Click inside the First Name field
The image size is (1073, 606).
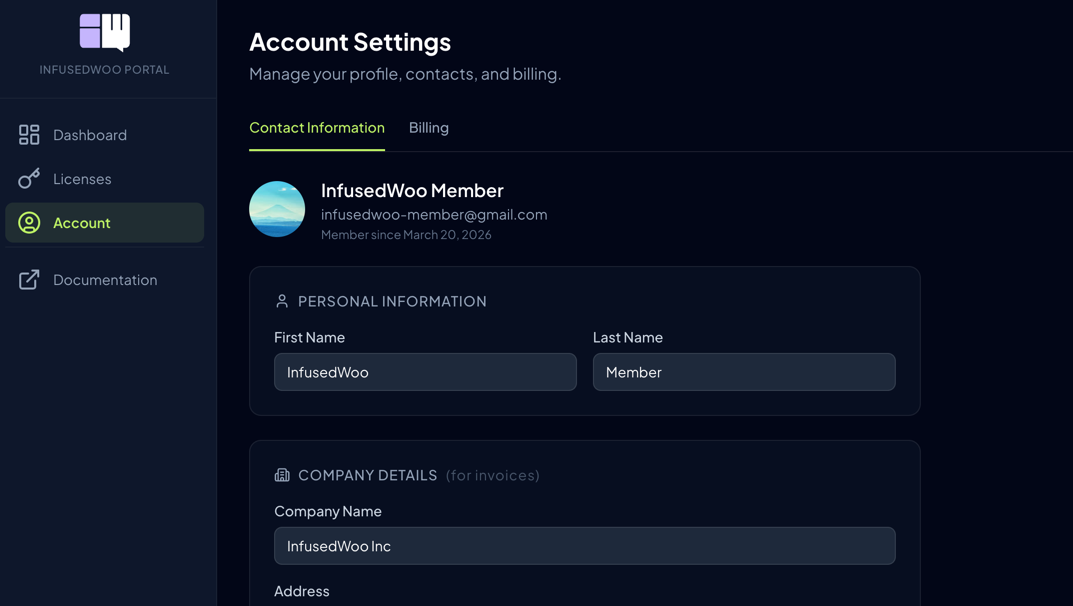coord(425,371)
